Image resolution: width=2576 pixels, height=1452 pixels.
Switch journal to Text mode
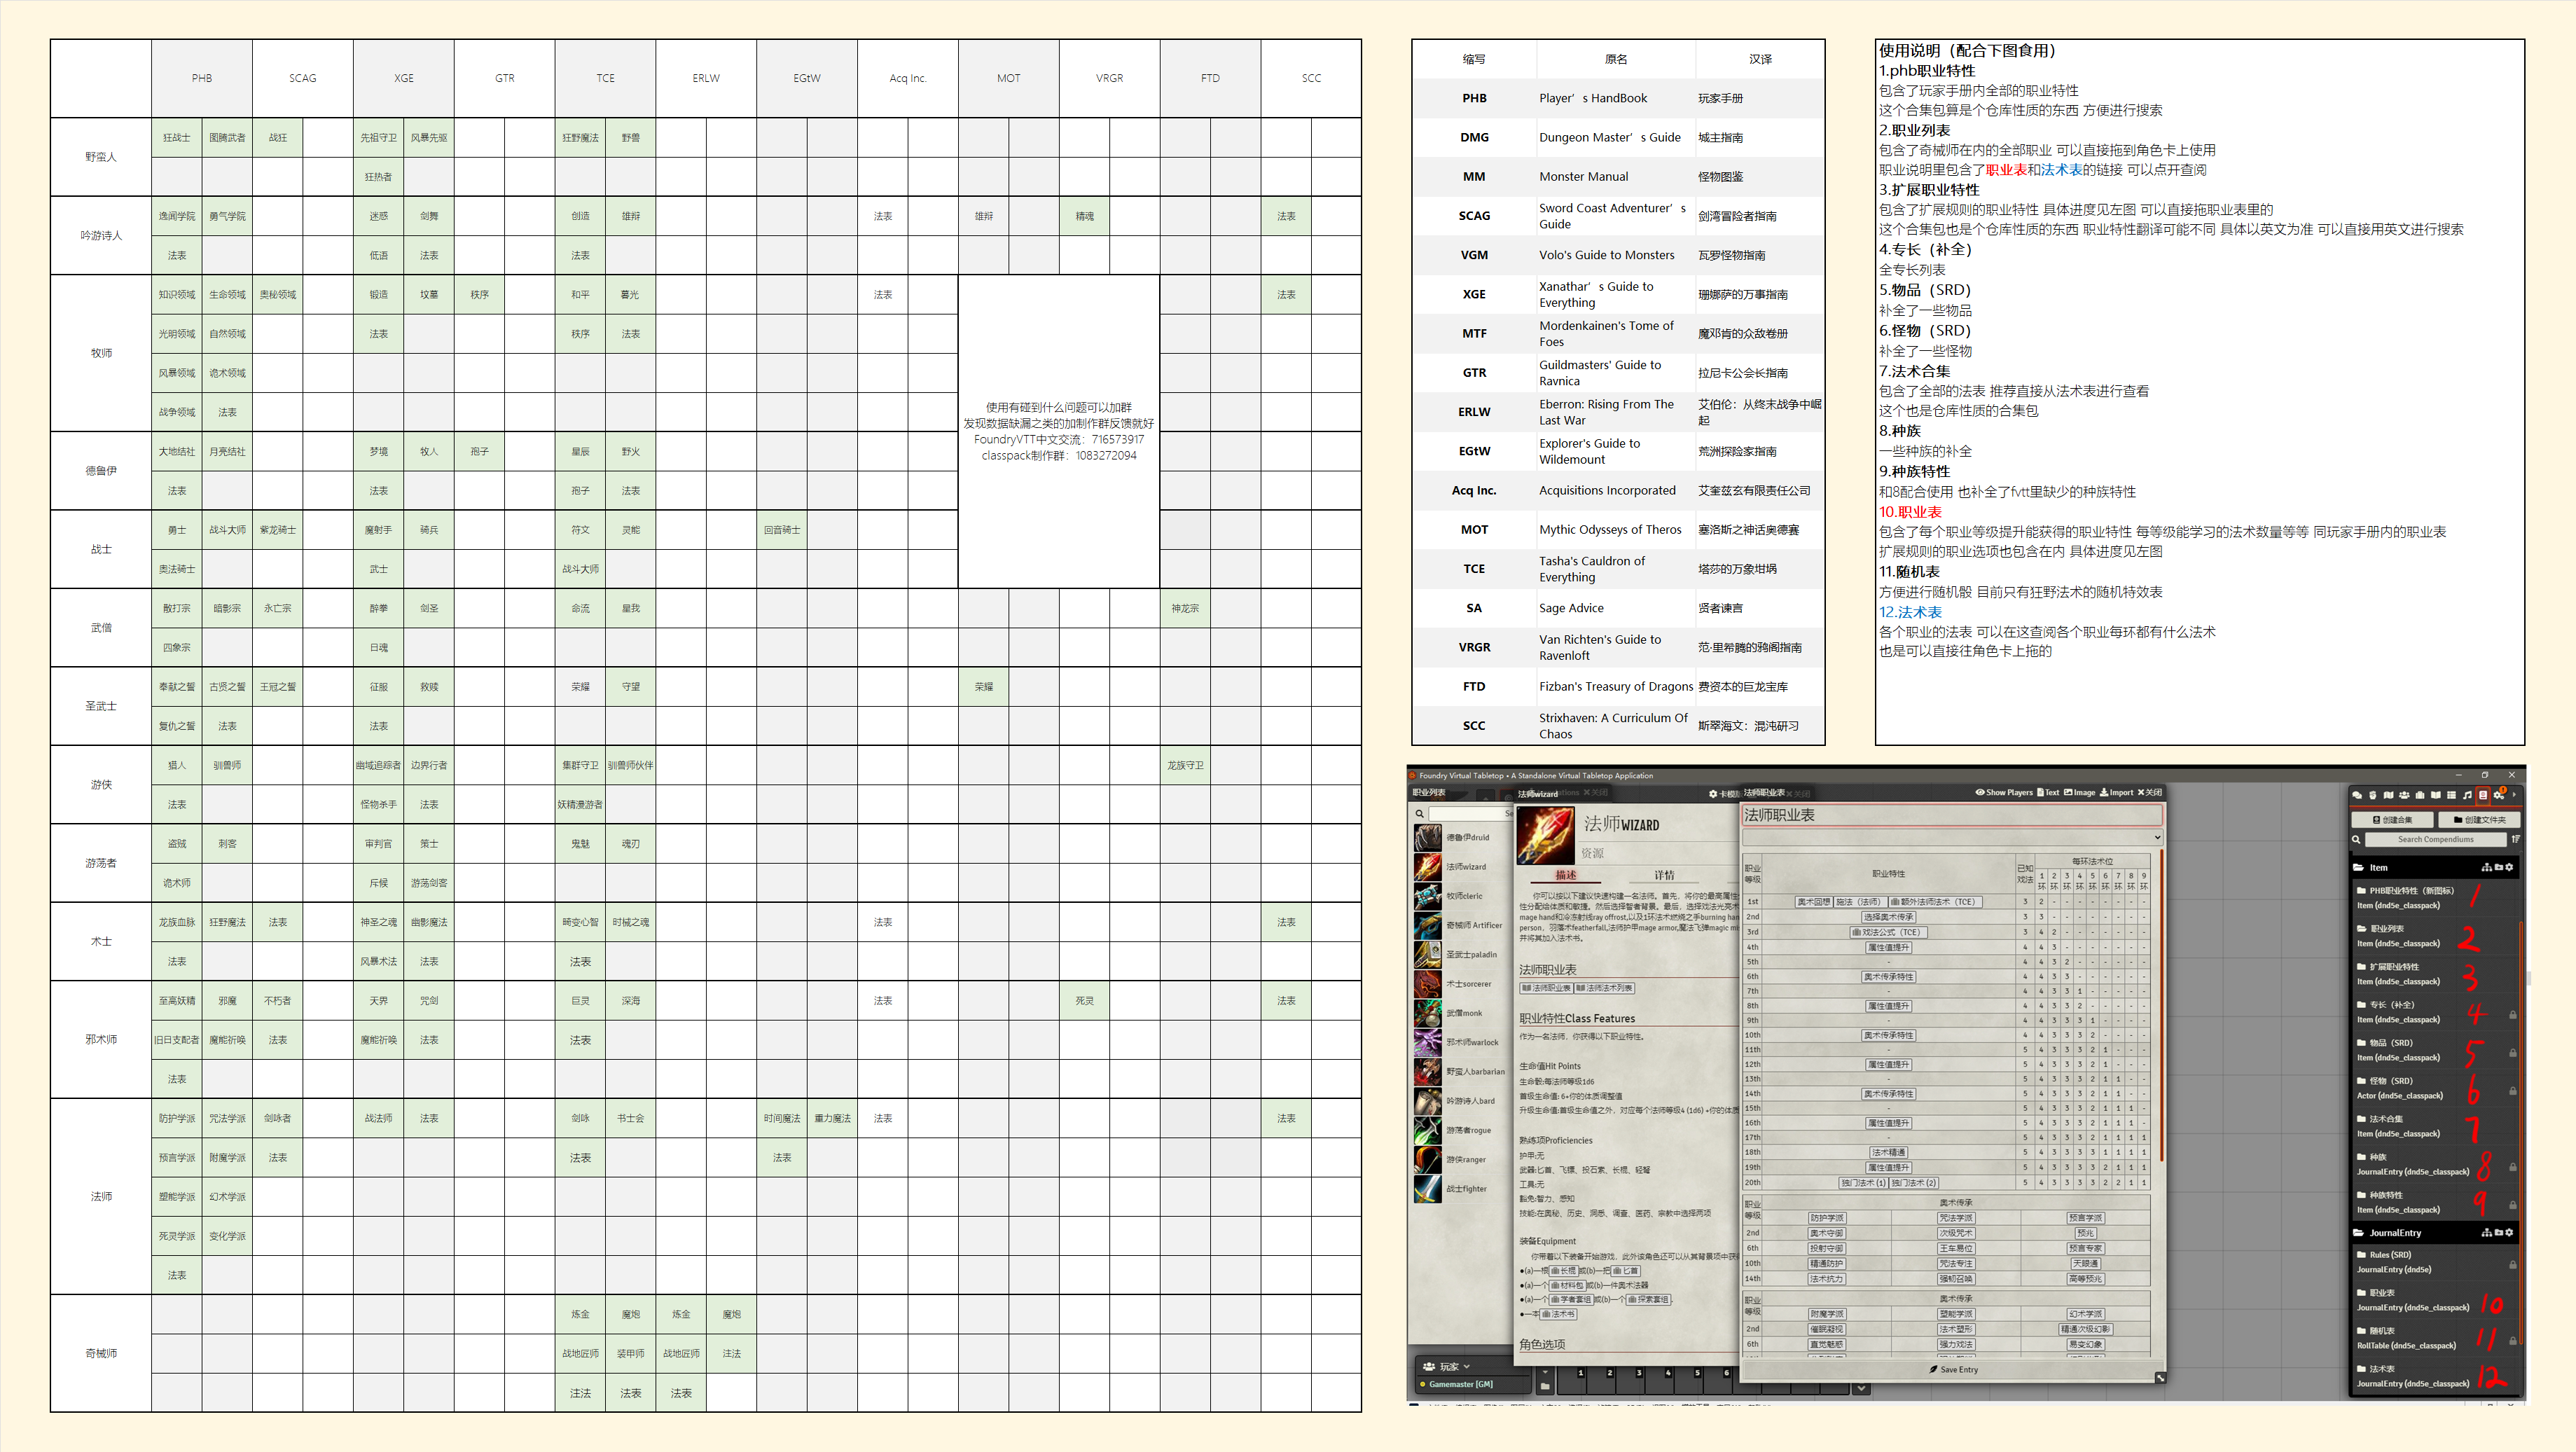click(2048, 793)
